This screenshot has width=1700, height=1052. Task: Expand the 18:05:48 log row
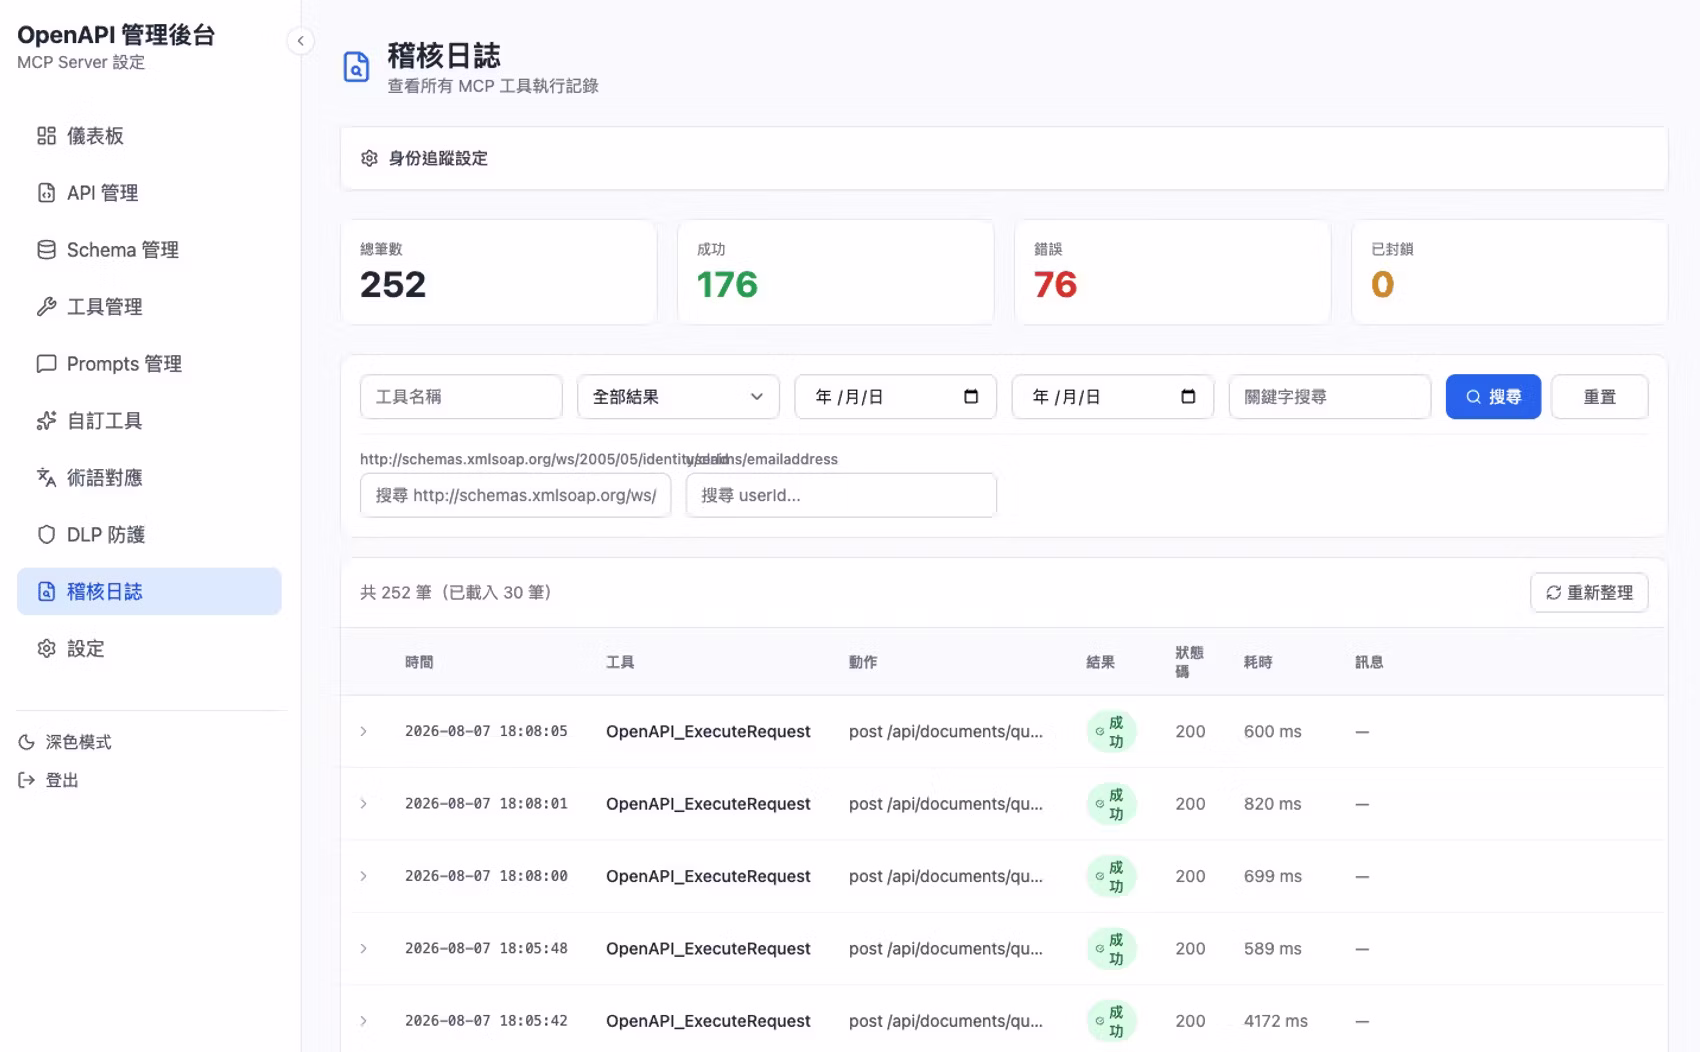tap(364, 949)
